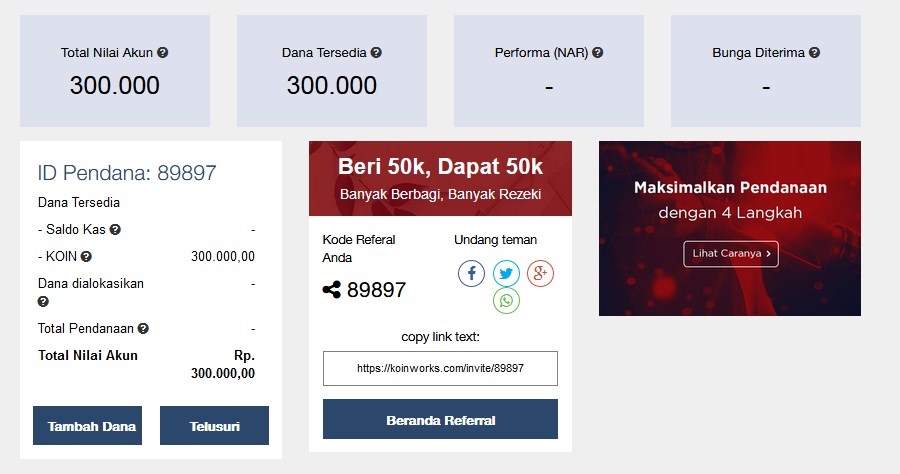The width and height of the screenshot is (900, 474).
Task: Click help icon next to Saldo Kas
Action: click(x=115, y=230)
